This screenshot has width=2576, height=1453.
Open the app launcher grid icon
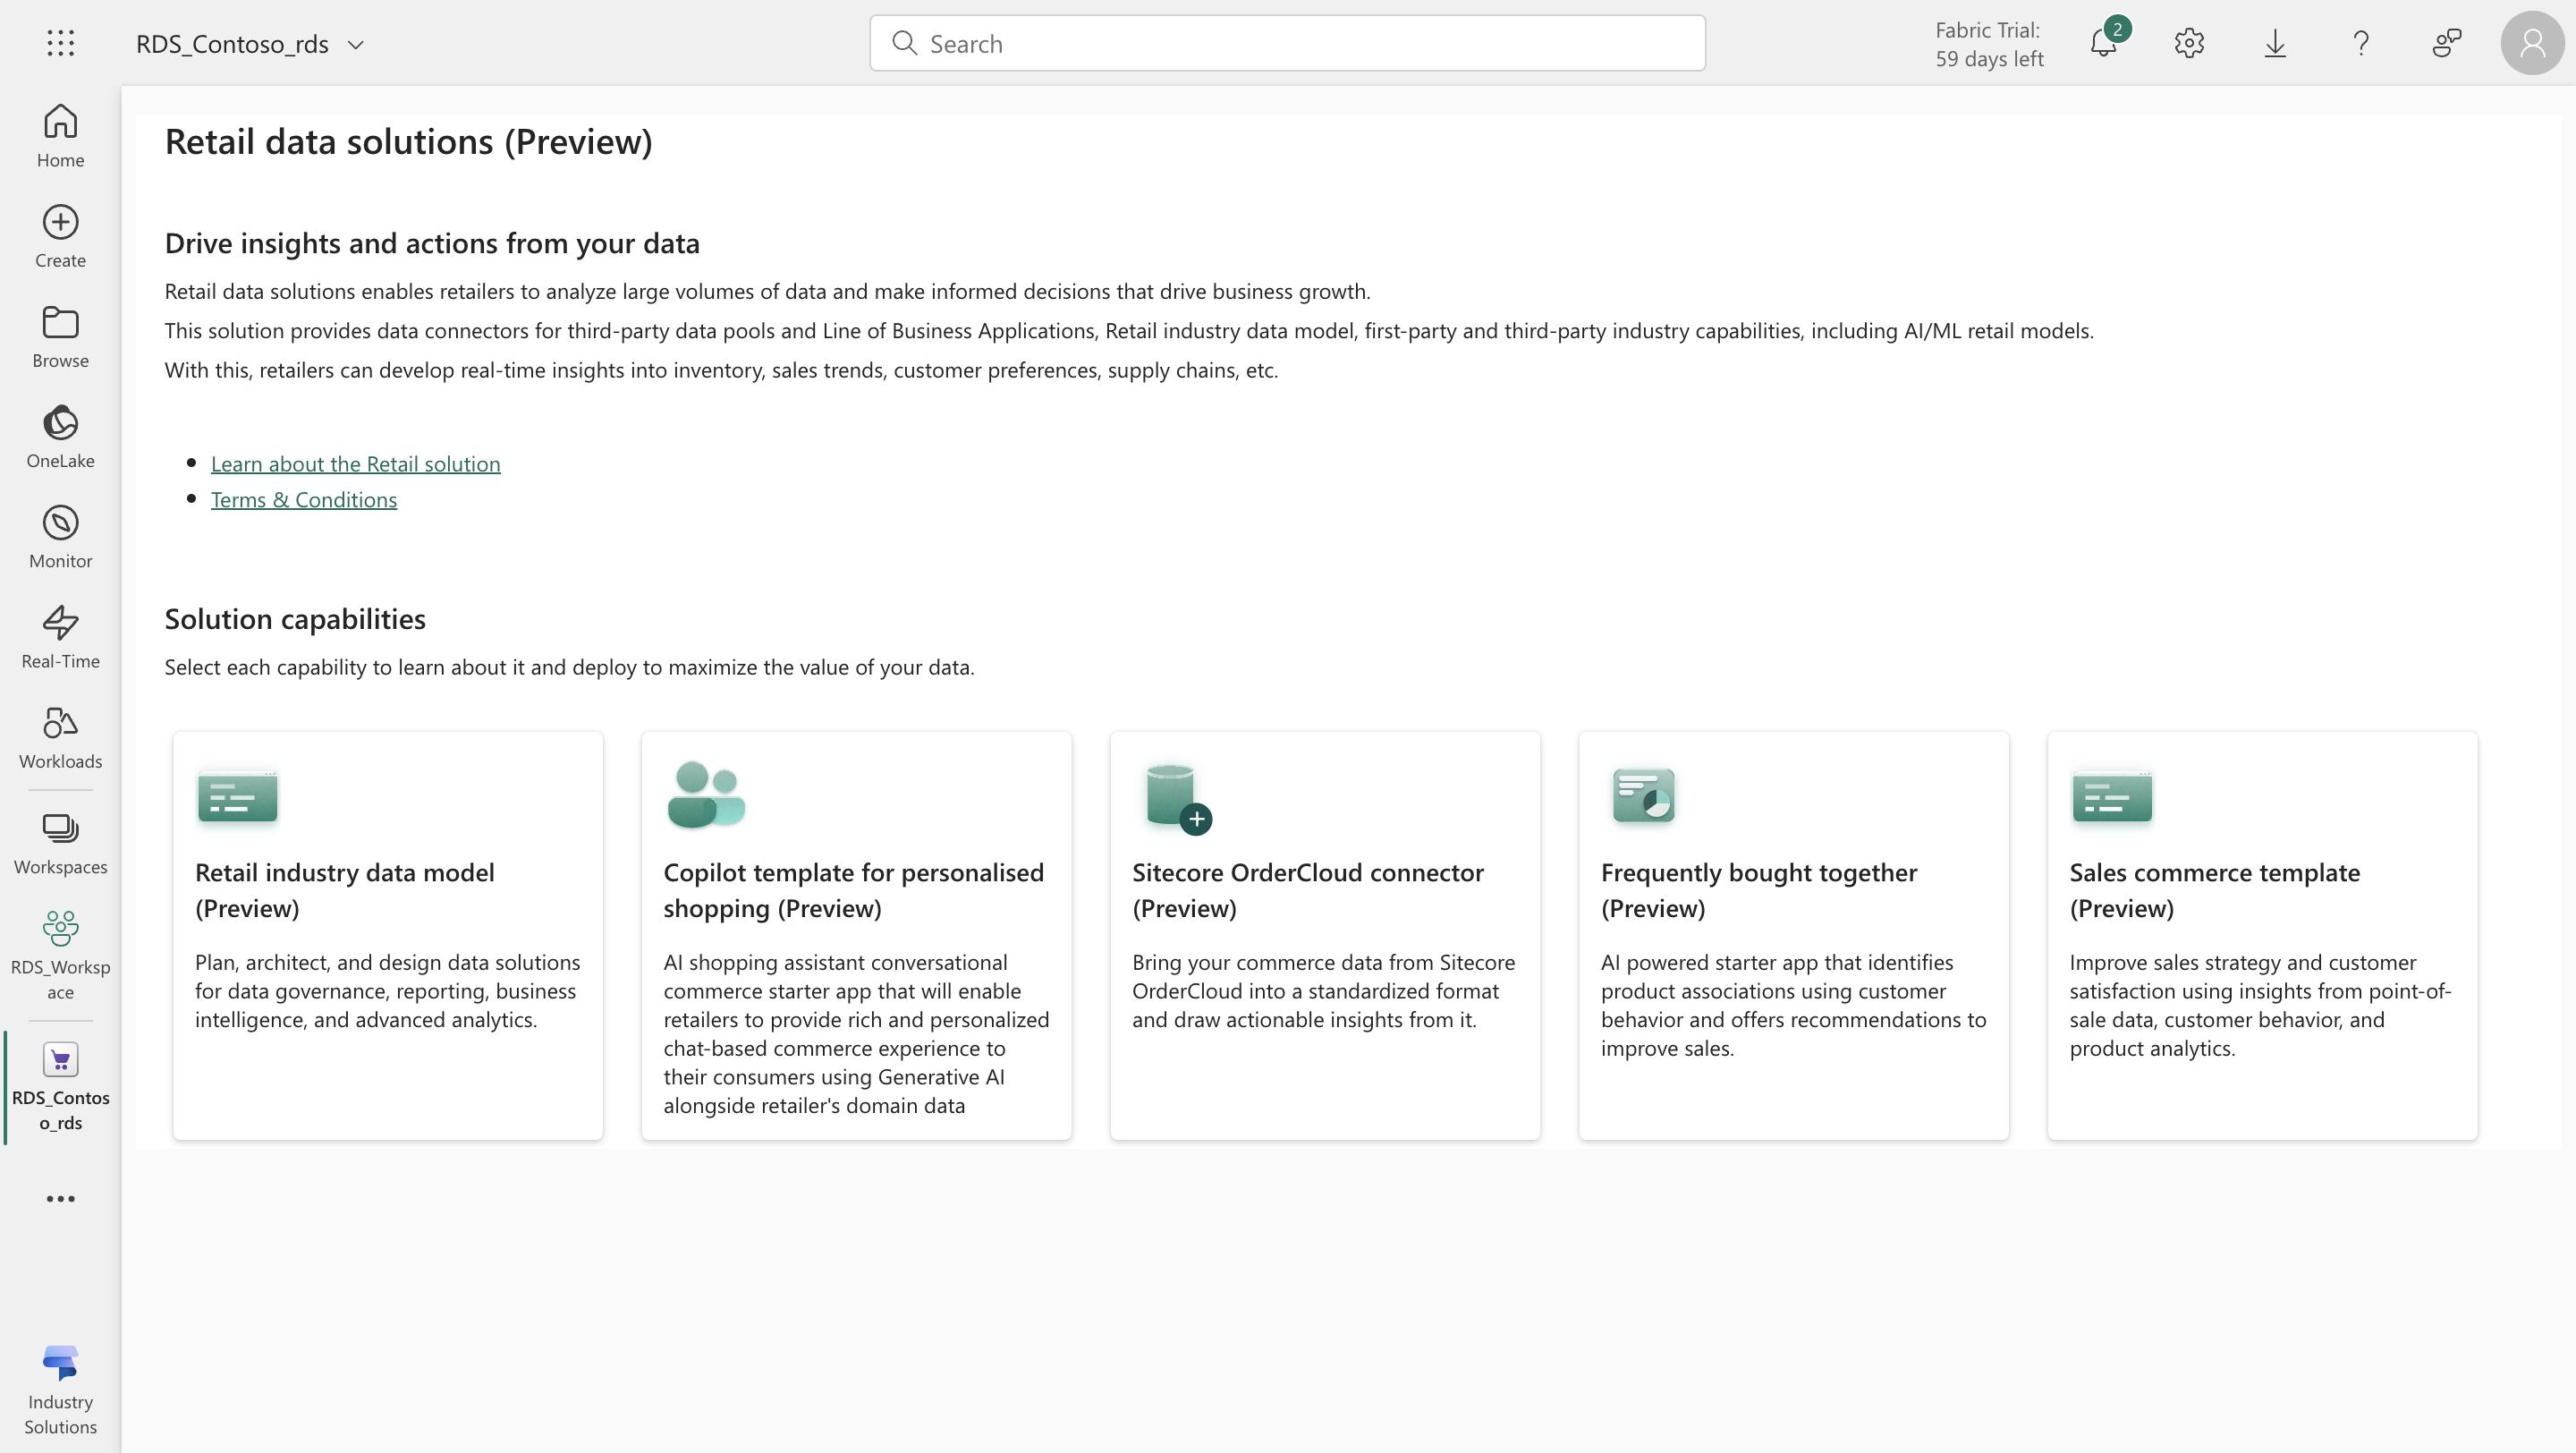[x=60, y=43]
